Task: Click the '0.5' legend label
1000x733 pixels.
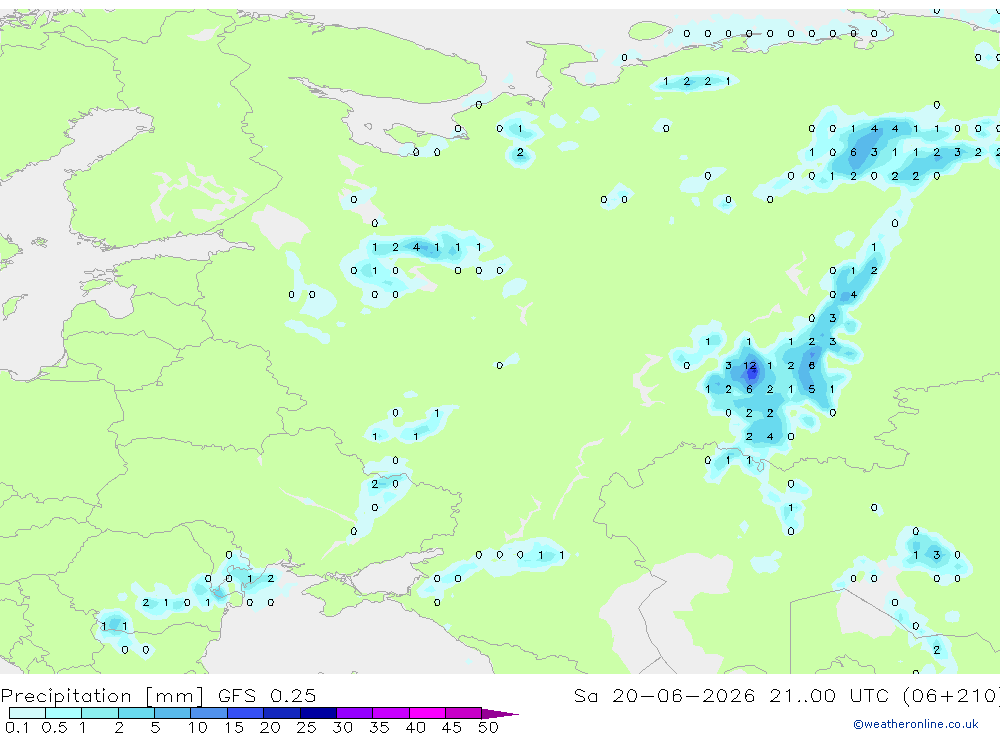Action: [x=54, y=727]
